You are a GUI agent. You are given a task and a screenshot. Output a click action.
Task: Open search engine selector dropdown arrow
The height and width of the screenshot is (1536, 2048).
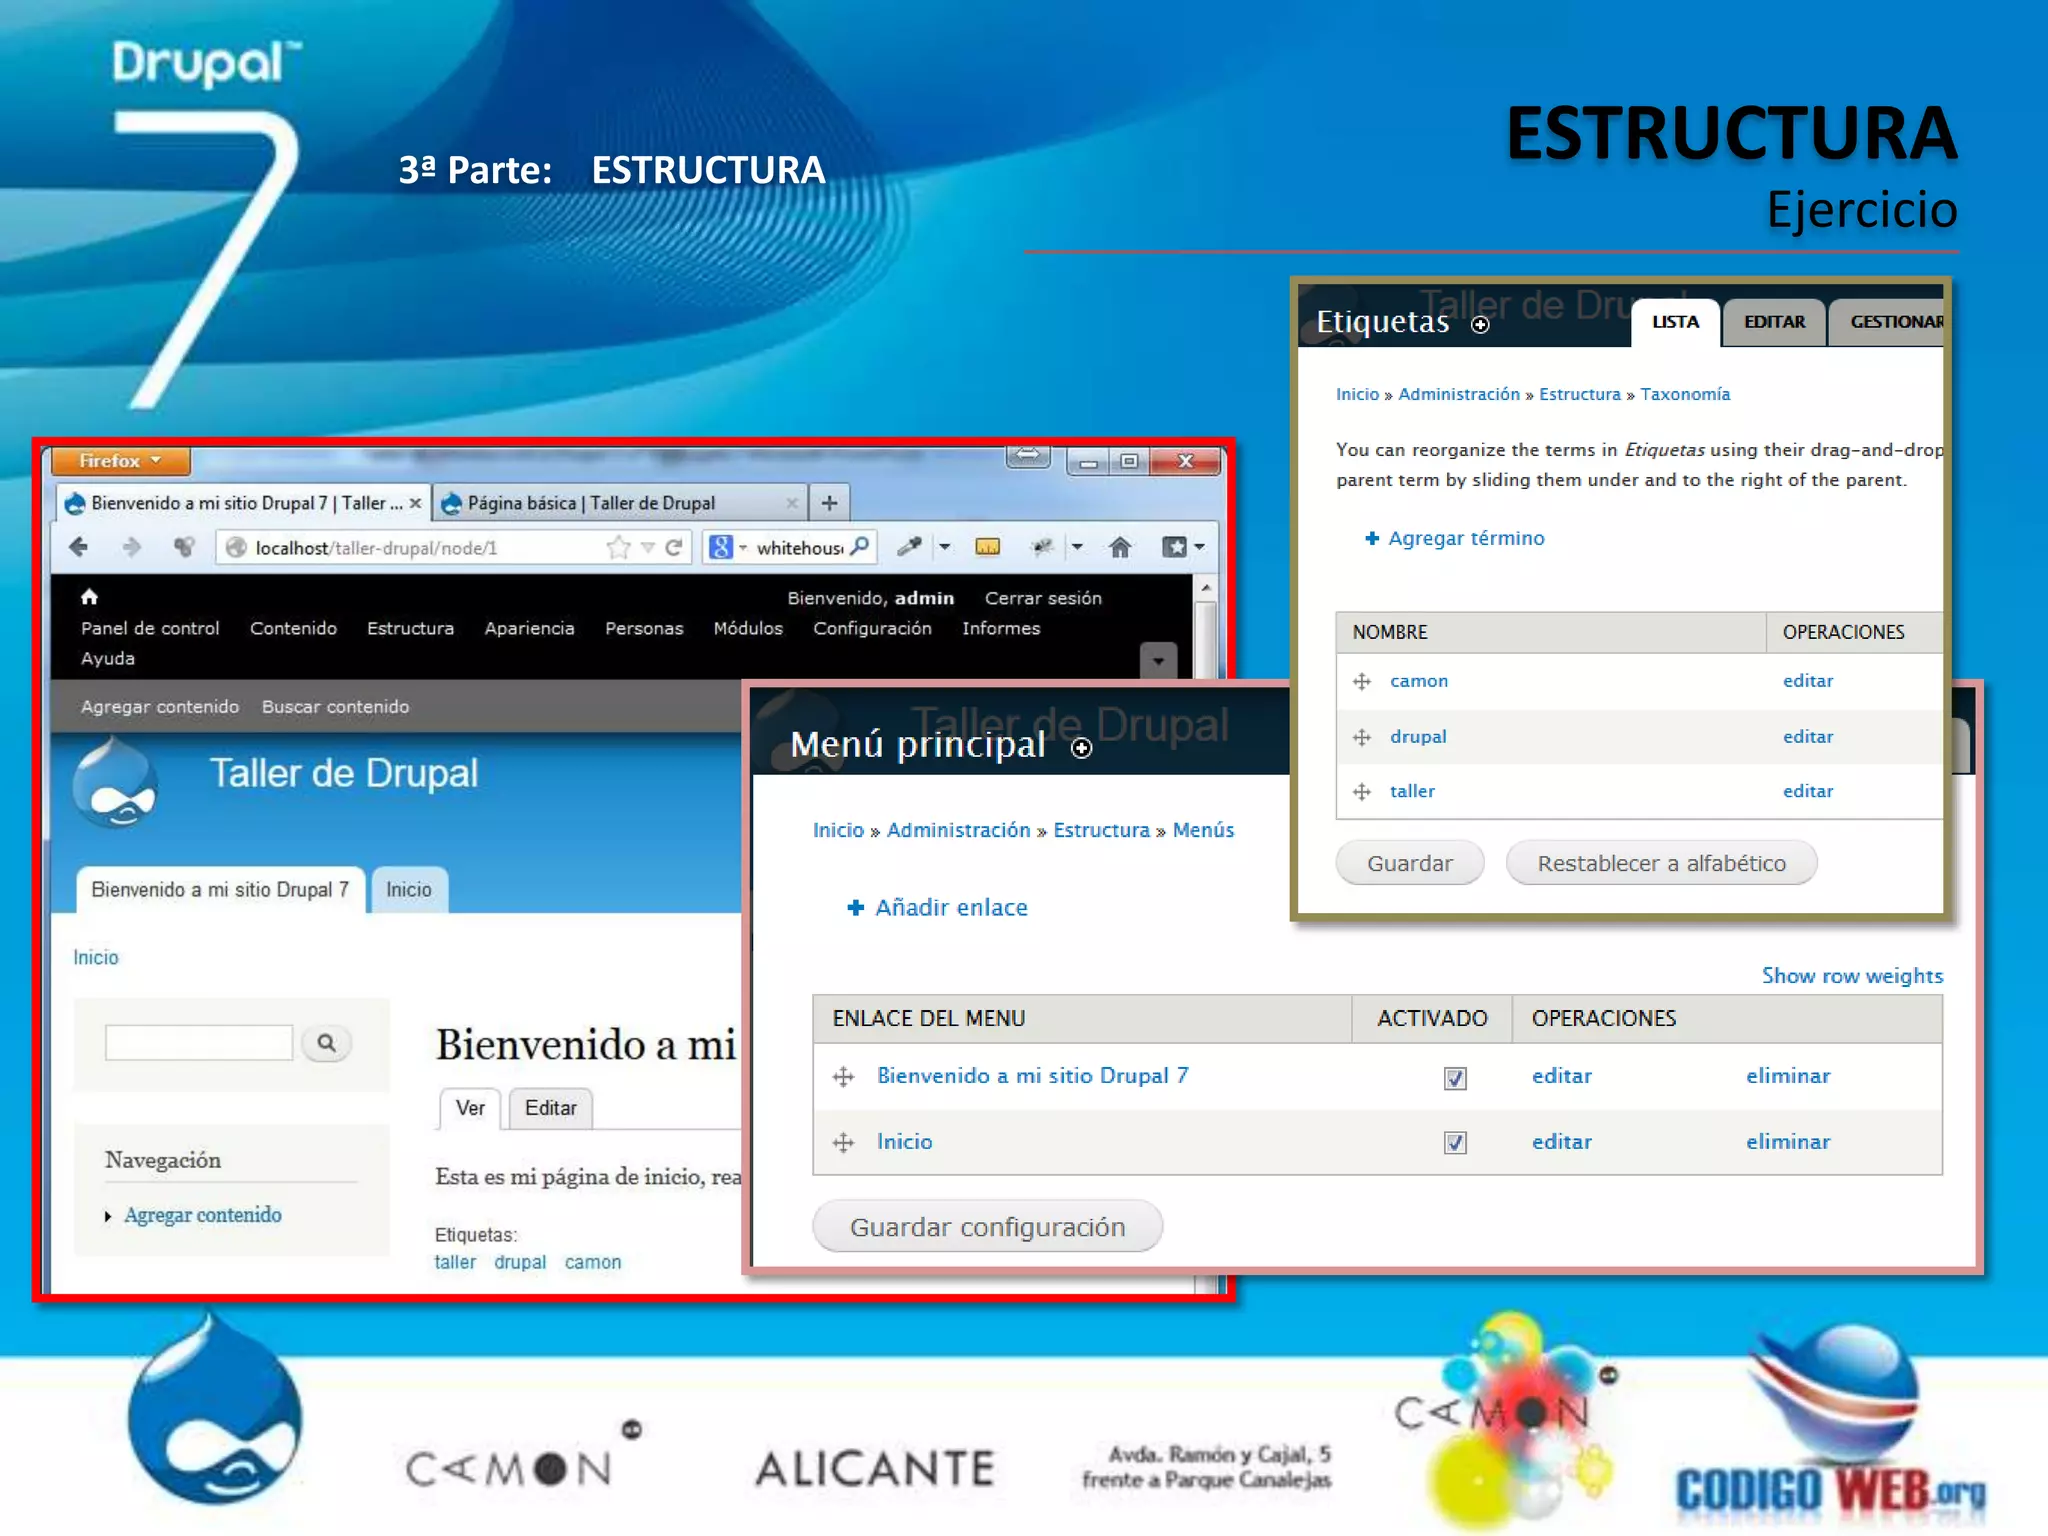click(x=743, y=548)
